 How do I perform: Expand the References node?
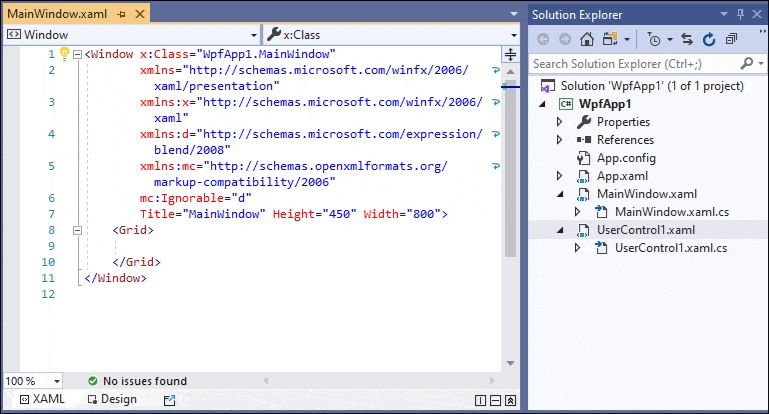click(x=560, y=140)
